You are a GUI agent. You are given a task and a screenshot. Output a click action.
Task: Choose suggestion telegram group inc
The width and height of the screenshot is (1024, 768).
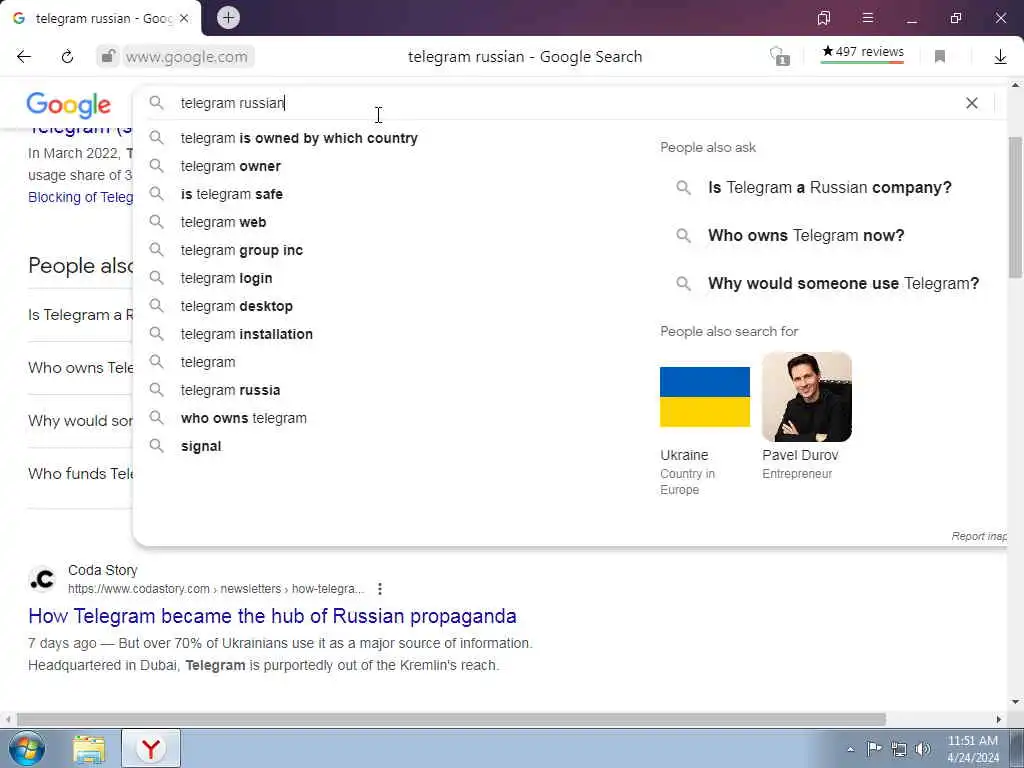coord(242,251)
